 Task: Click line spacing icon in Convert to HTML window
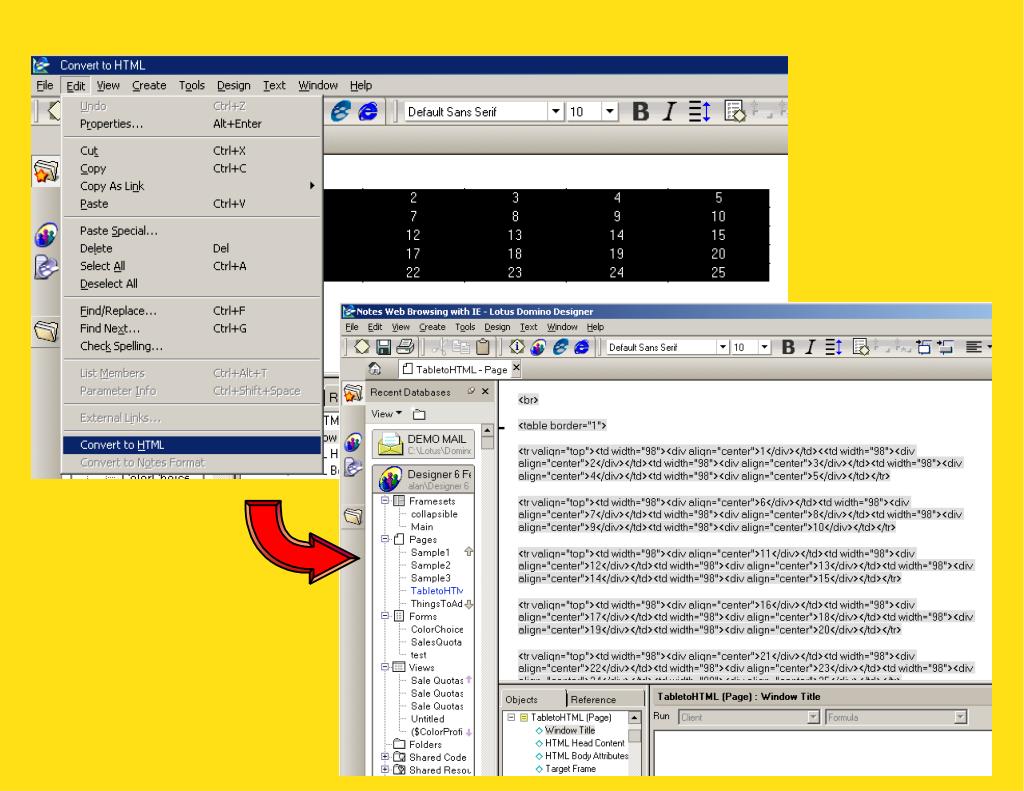699,112
